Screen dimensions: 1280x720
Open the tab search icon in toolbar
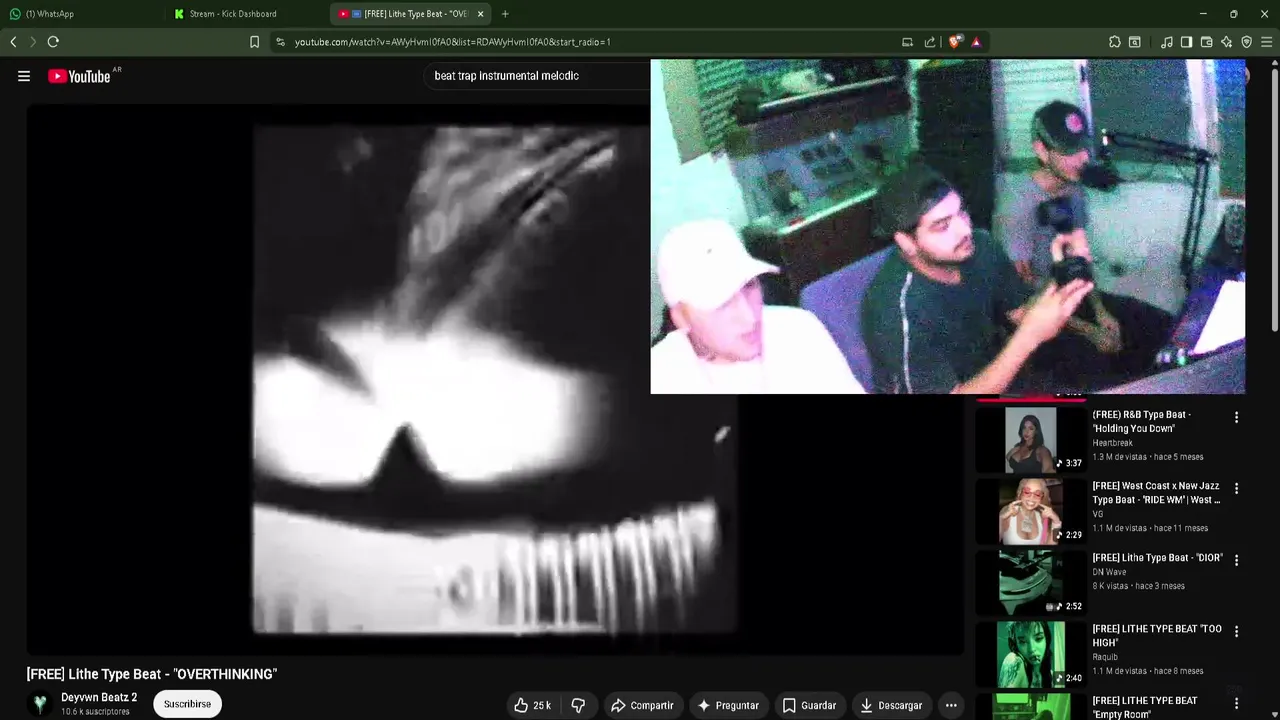pos(1135,42)
